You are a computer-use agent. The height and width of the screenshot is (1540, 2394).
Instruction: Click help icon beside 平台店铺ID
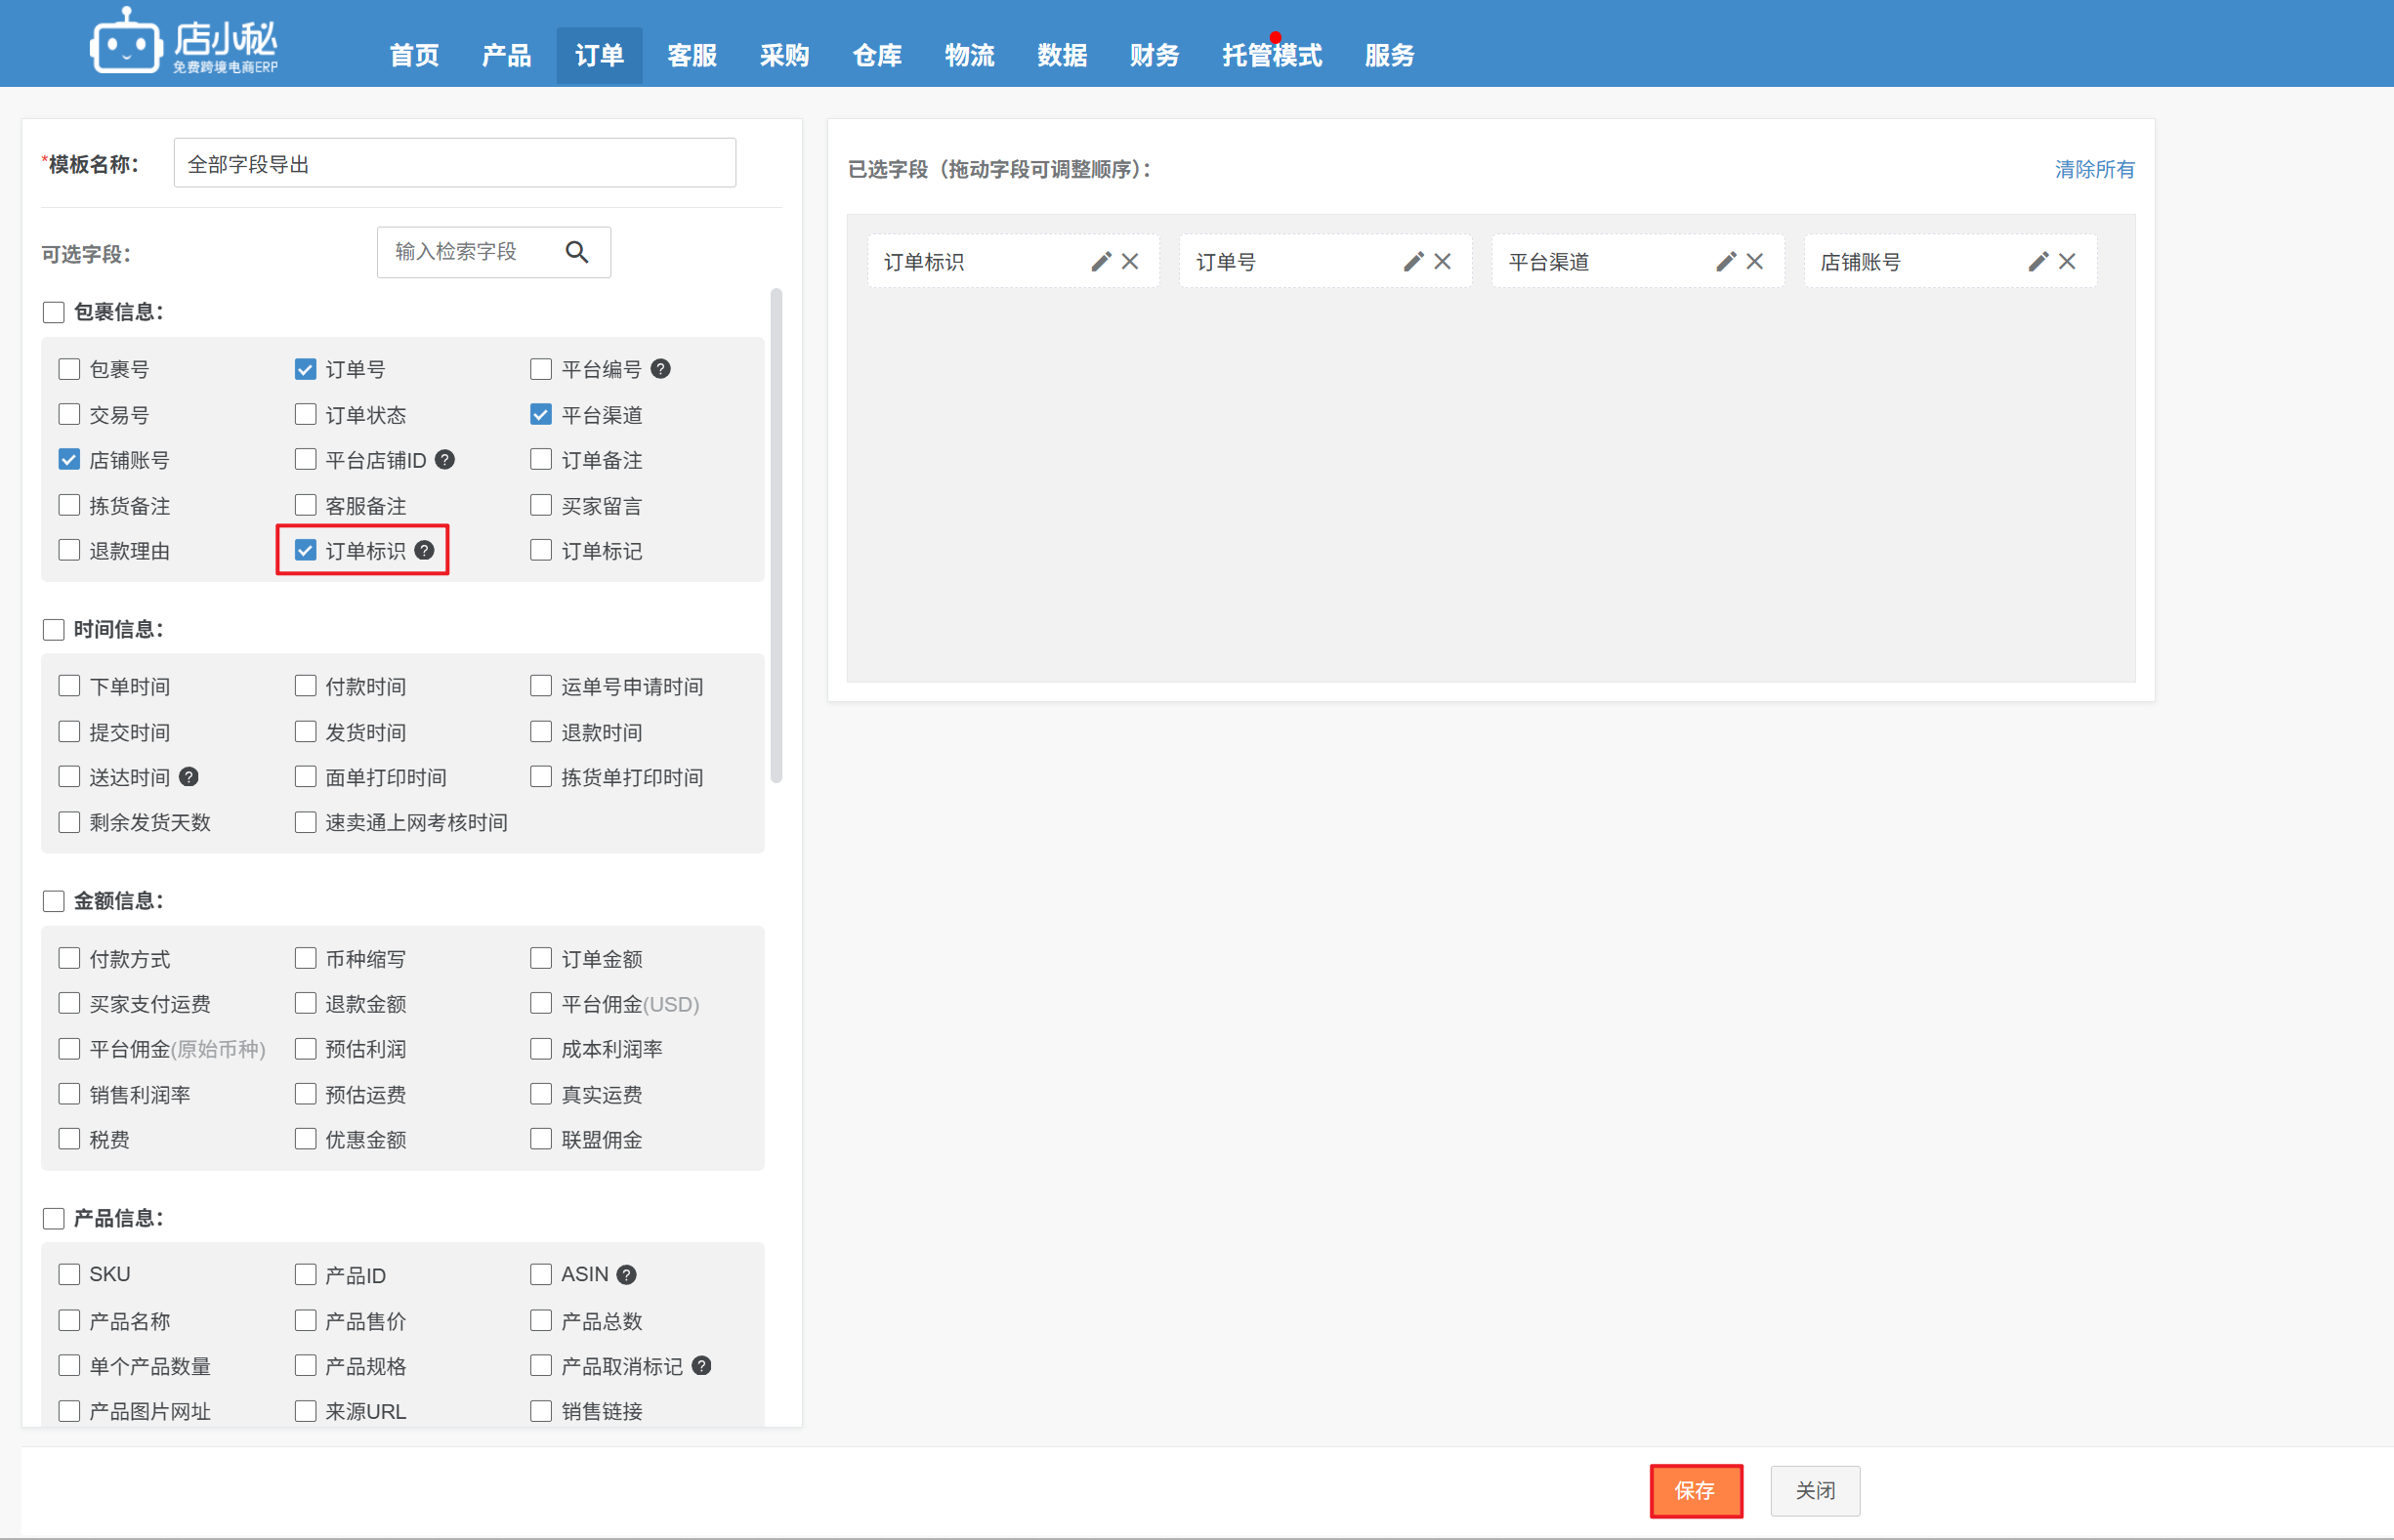tap(445, 460)
